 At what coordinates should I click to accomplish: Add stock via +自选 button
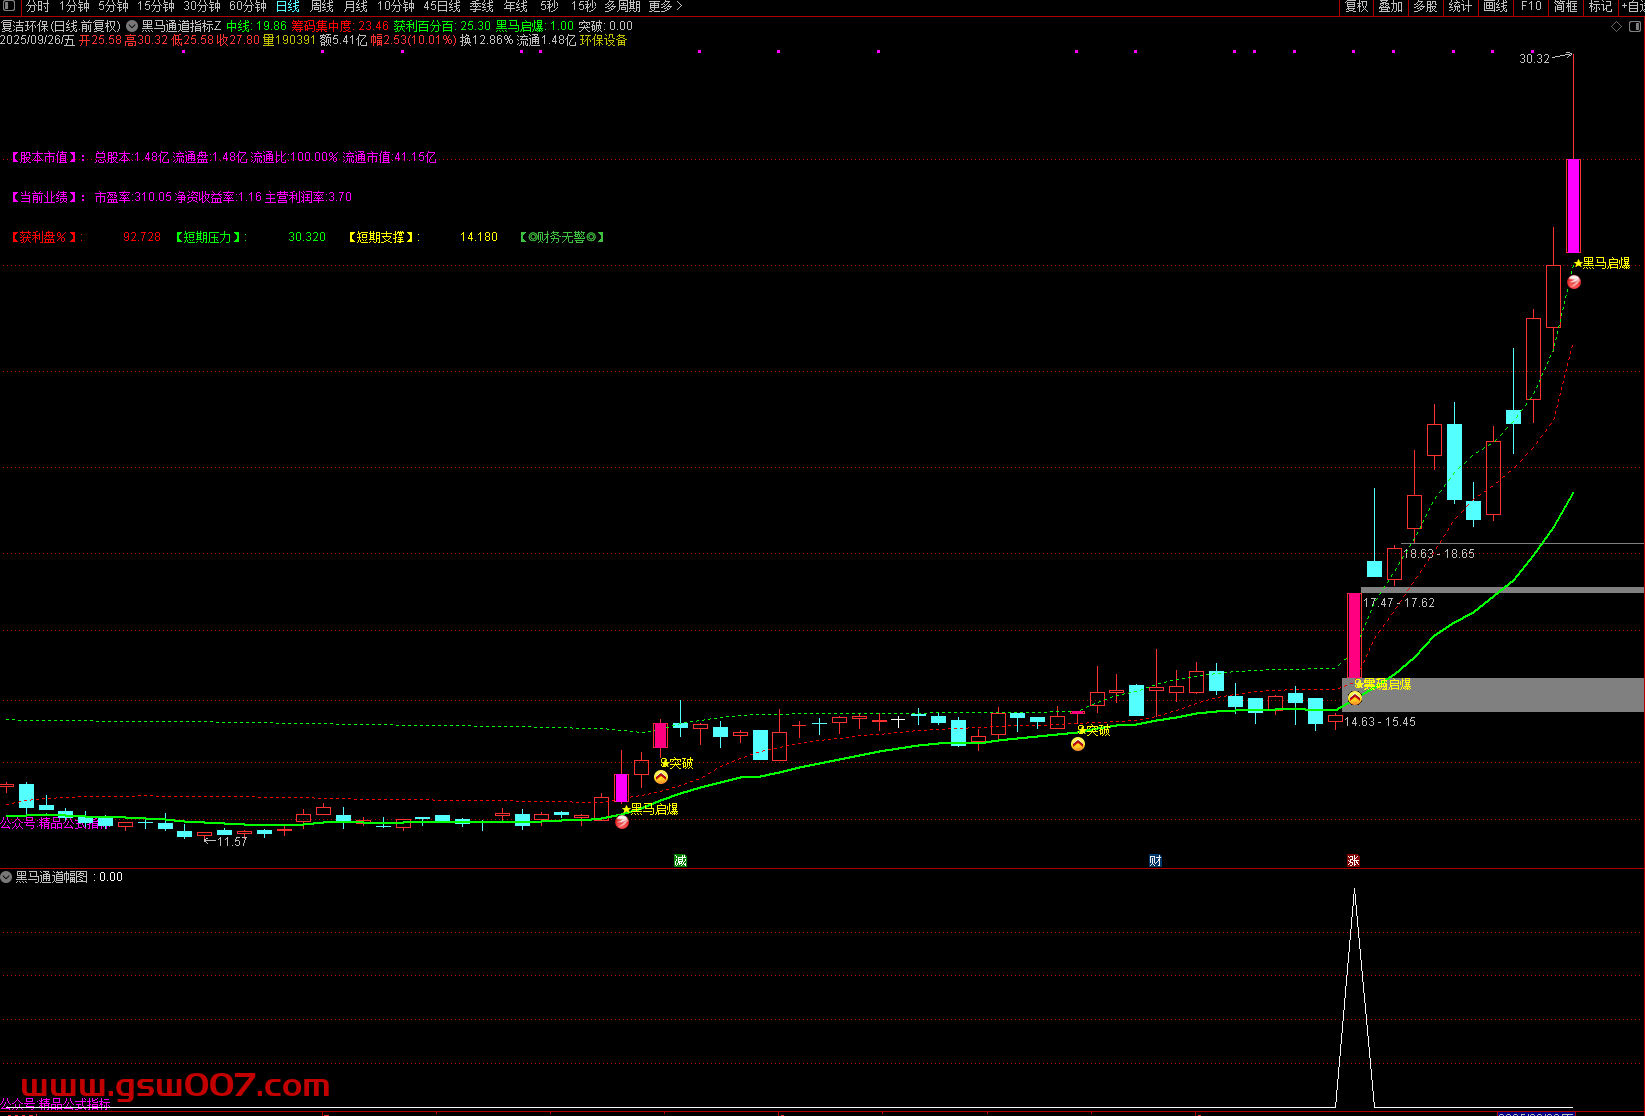pos(1633,6)
